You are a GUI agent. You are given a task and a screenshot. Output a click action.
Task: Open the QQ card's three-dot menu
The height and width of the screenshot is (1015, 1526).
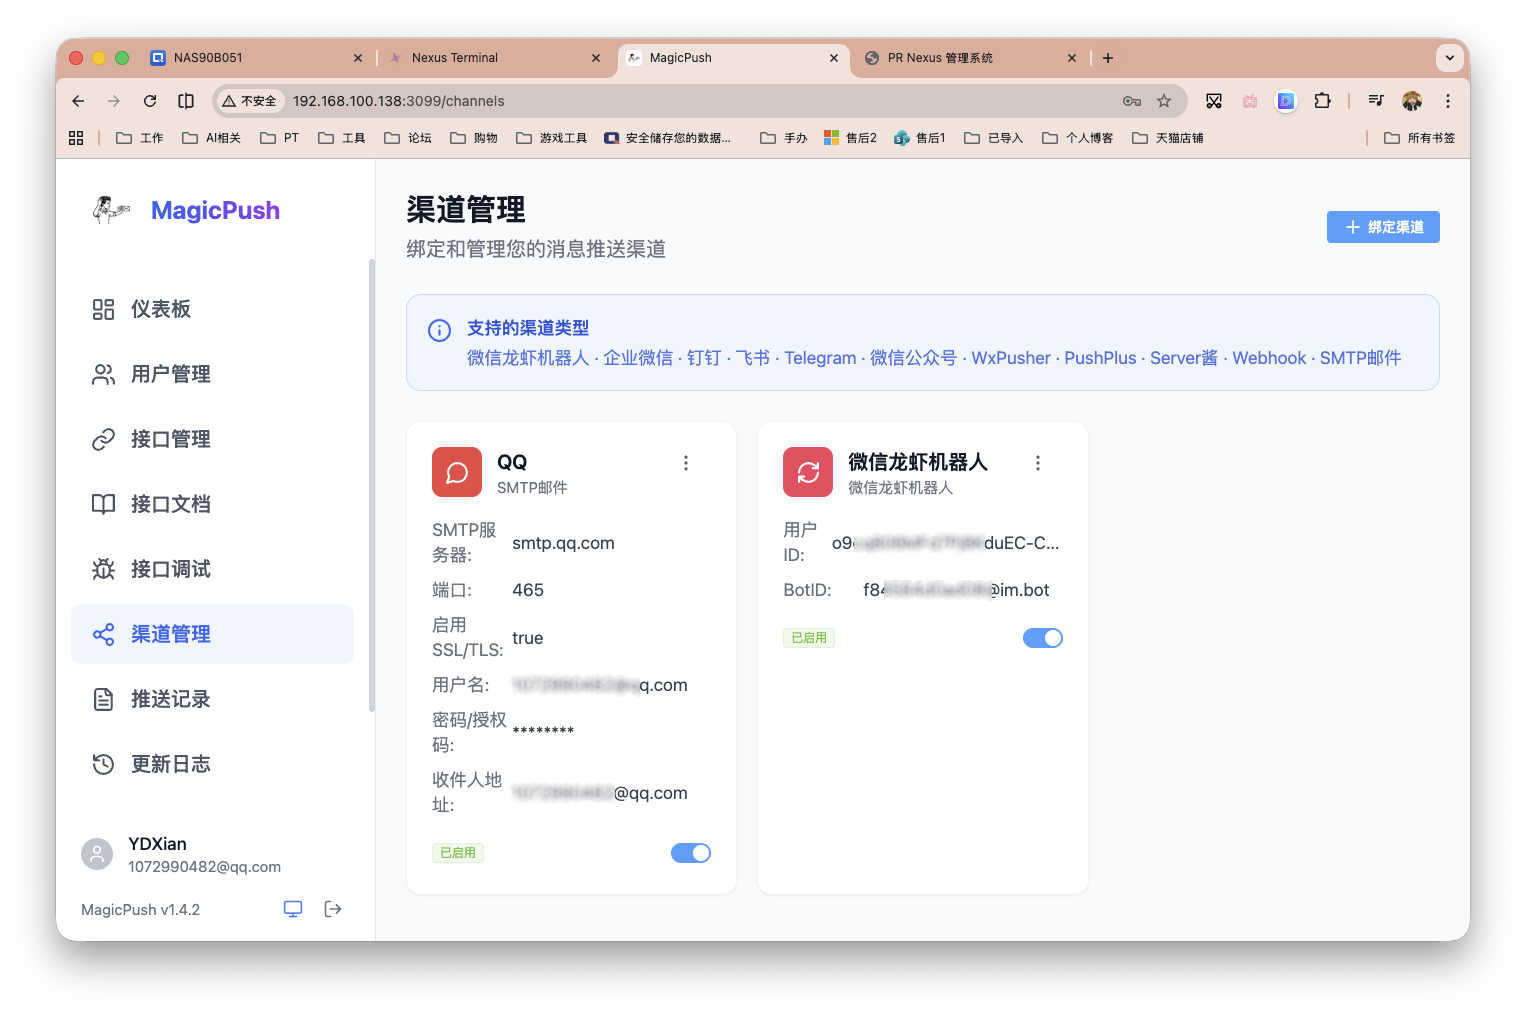point(686,462)
